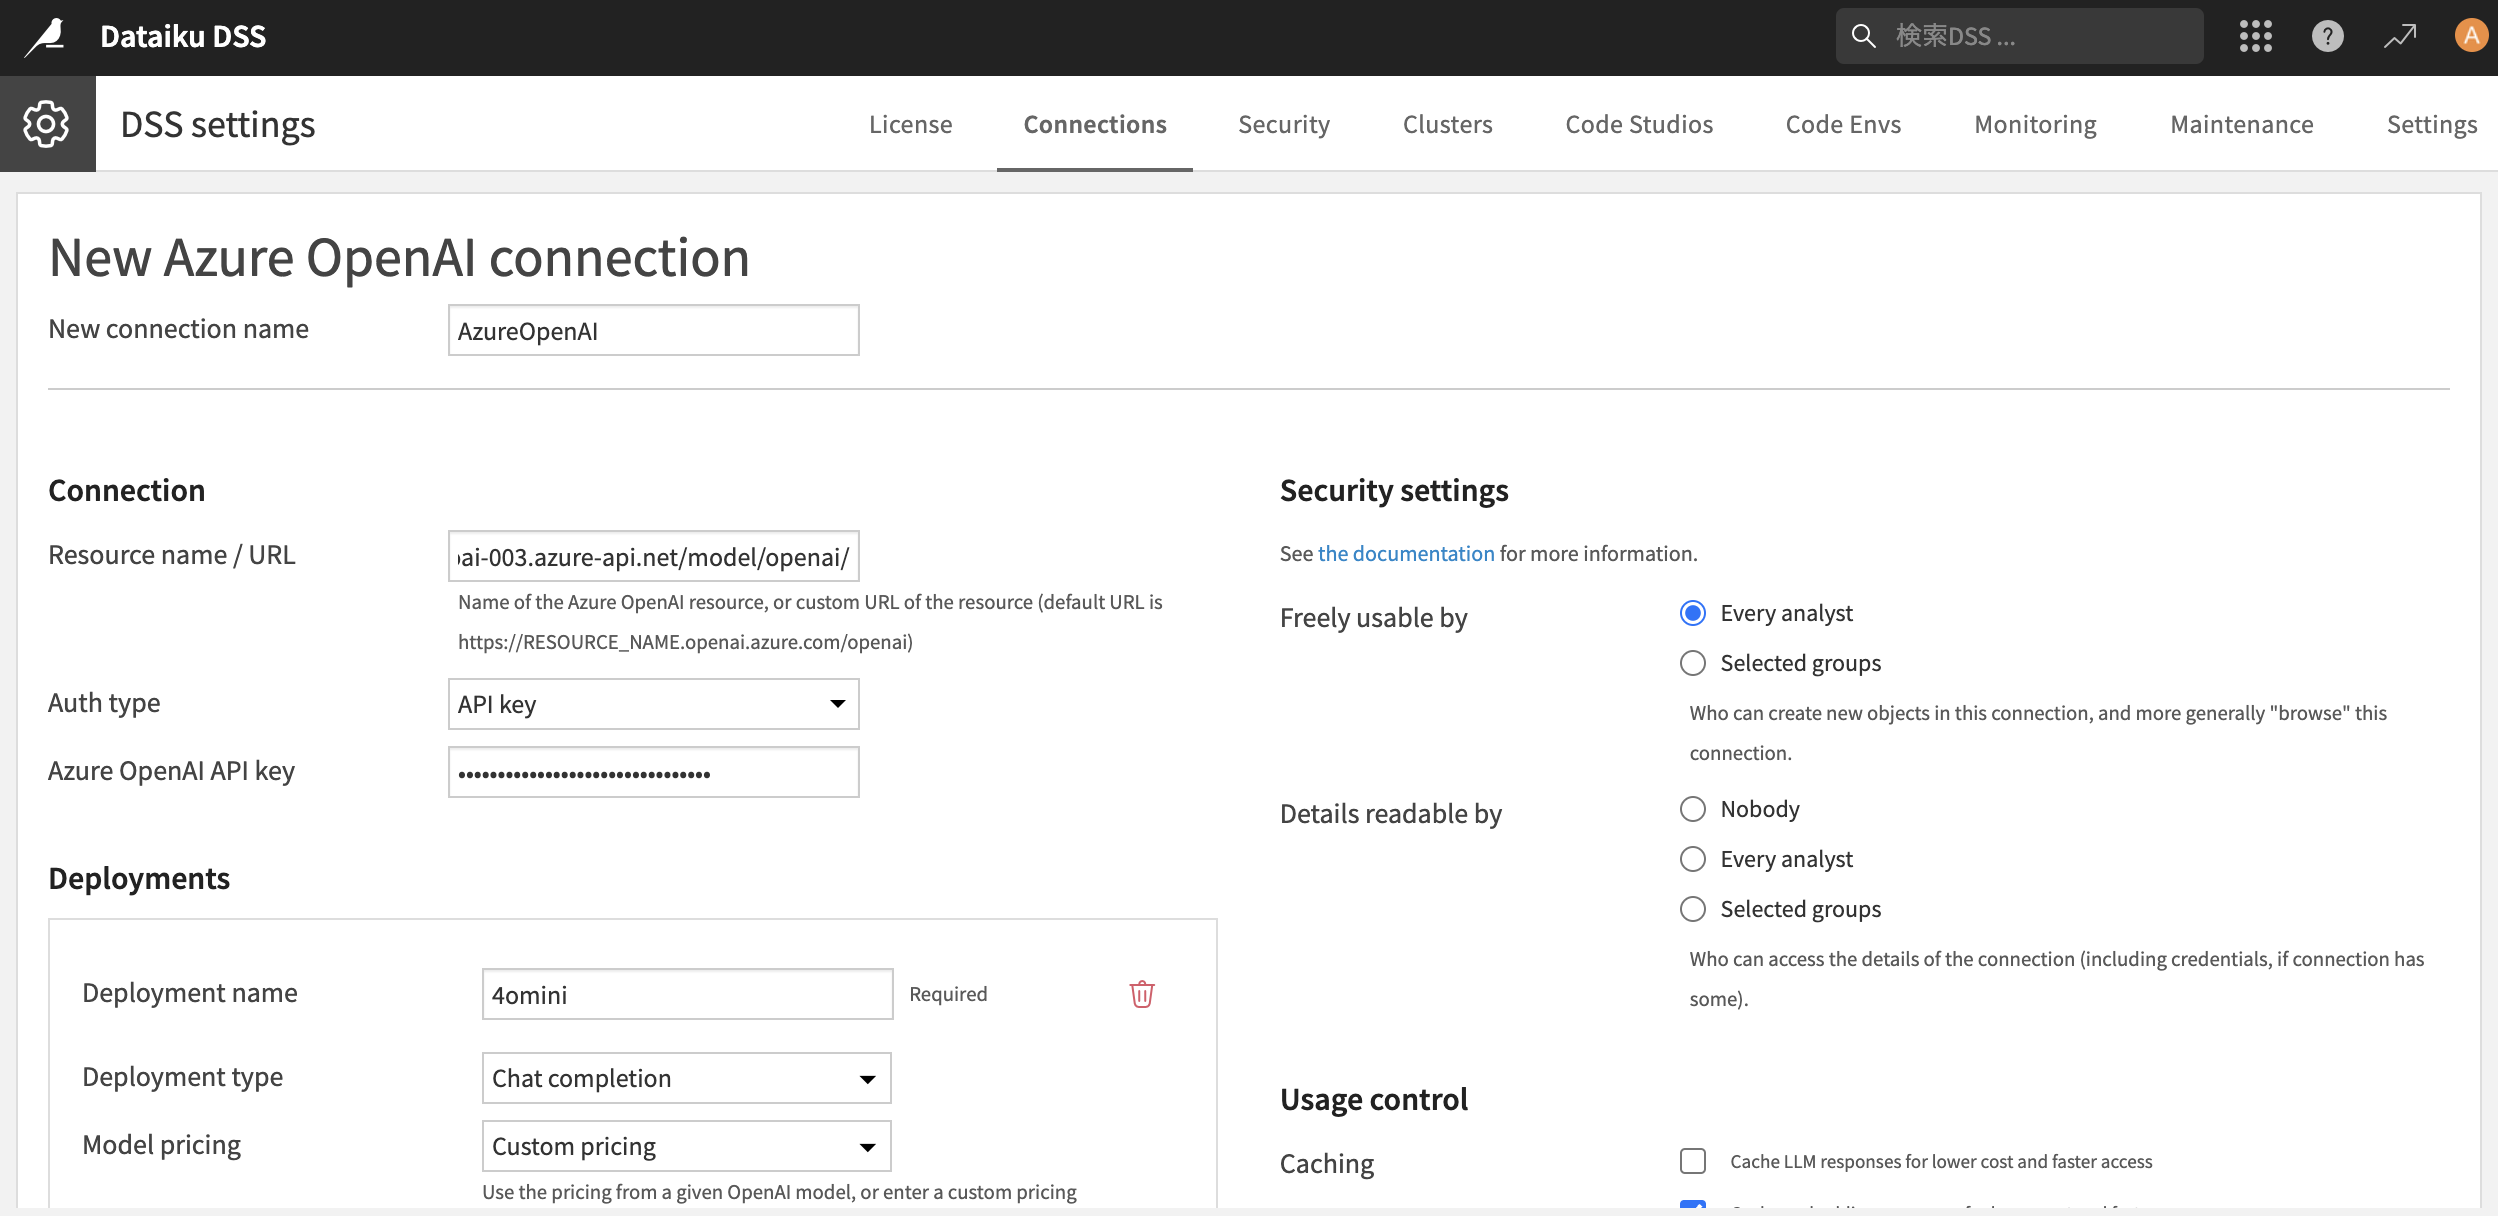
Task: Open the Auth type dropdown
Action: (653, 704)
